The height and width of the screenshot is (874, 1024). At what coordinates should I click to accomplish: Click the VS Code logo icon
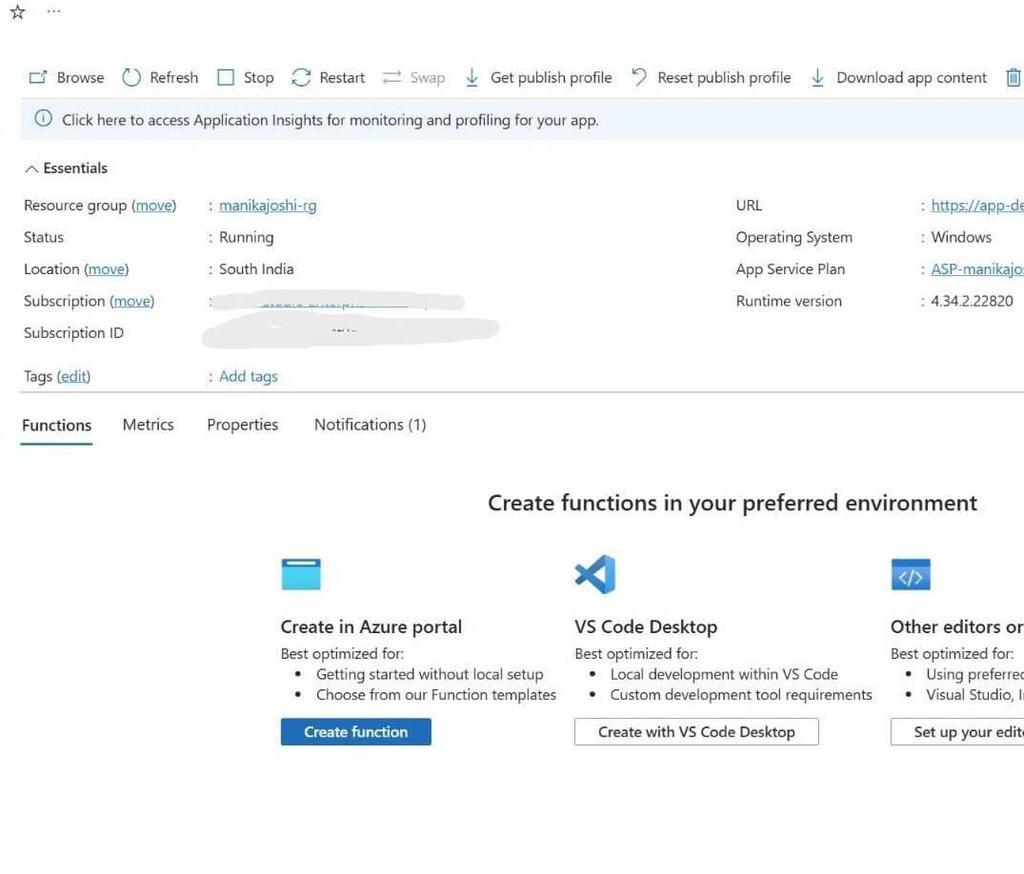pyautogui.click(x=595, y=575)
